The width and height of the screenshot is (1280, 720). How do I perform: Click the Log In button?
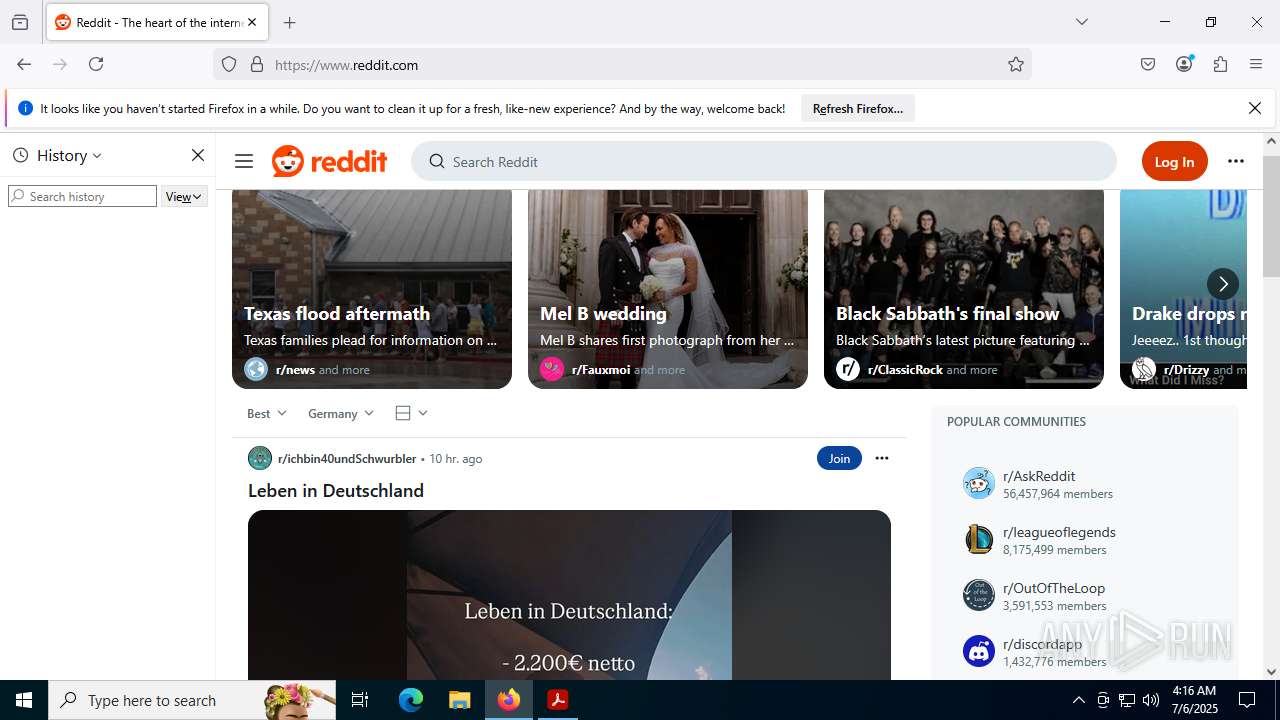pyautogui.click(x=1174, y=161)
